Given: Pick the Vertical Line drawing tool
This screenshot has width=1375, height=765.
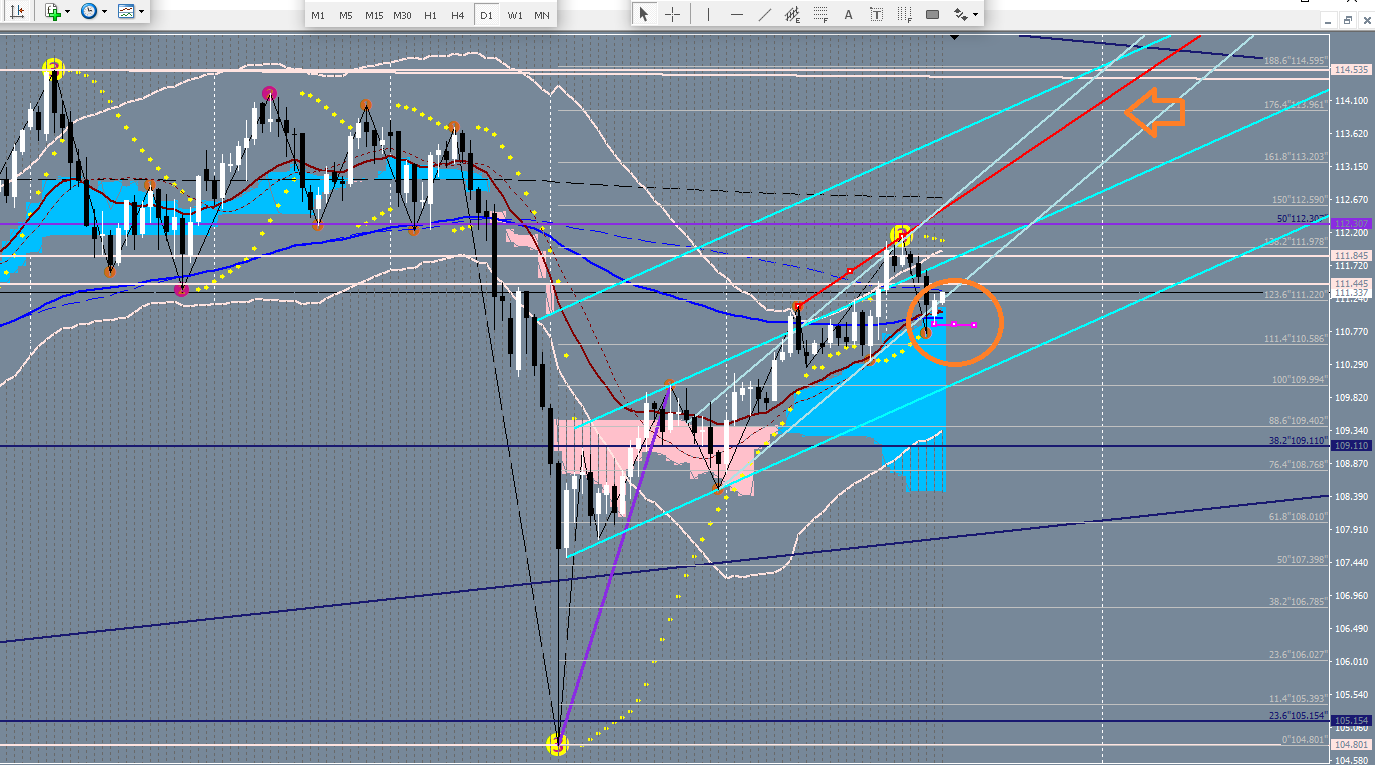Looking at the screenshot, I should [x=709, y=14].
